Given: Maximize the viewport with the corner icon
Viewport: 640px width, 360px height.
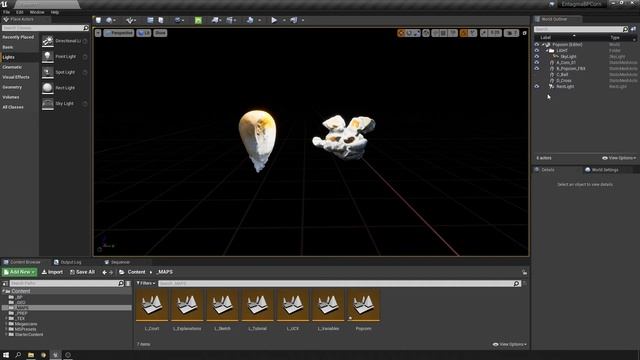Looking at the screenshot, I should pyautogui.click(x=524, y=33).
